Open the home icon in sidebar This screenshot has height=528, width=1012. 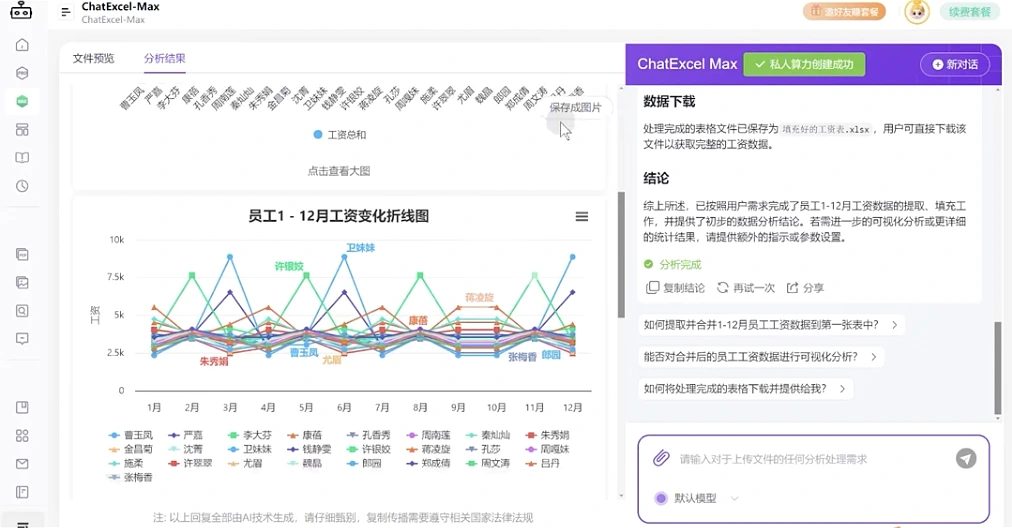[22, 45]
